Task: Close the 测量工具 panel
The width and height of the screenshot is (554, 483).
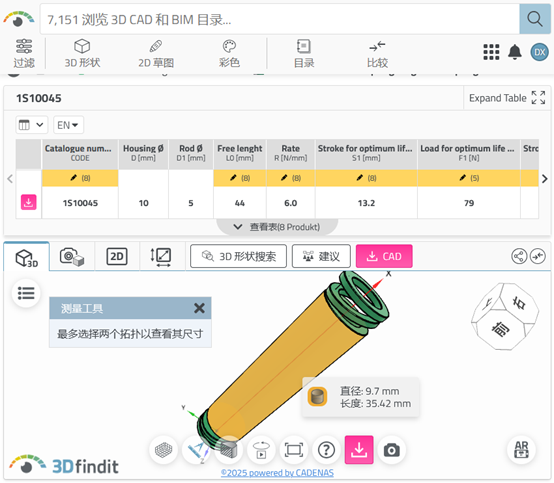Action: point(199,308)
